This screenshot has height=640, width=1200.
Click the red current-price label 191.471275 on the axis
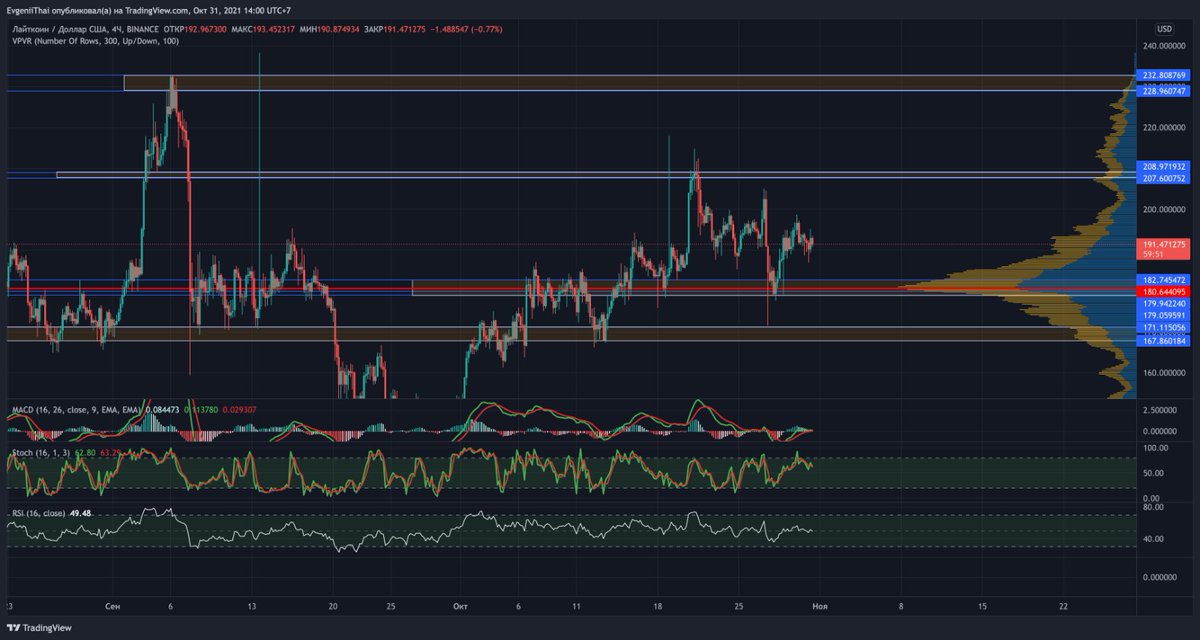1165,244
